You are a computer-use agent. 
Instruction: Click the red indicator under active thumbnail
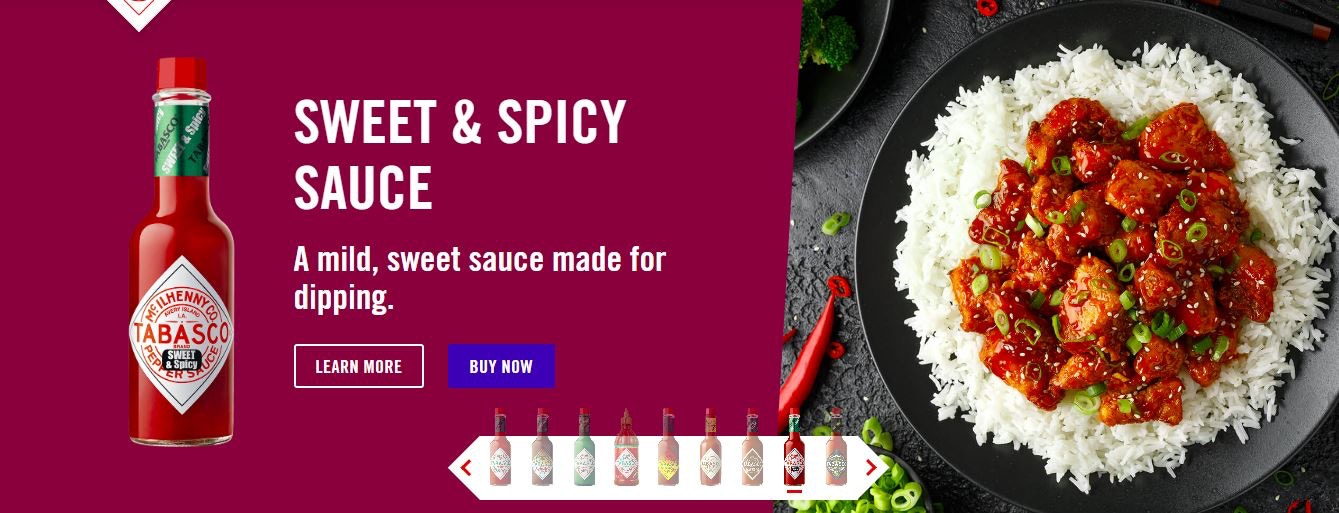pyautogui.click(x=794, y=491)
